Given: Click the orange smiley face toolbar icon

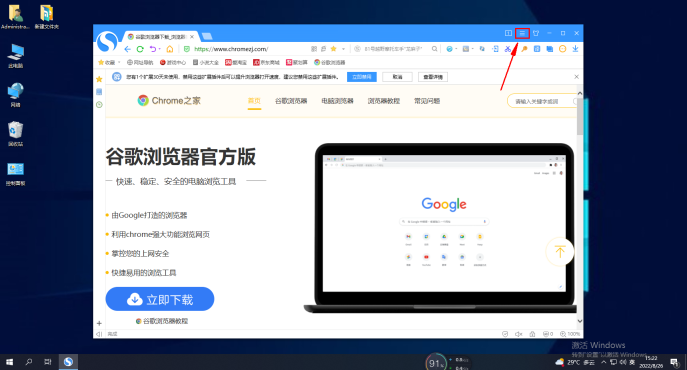Looking at the screenshot, I should pos(563,49).
